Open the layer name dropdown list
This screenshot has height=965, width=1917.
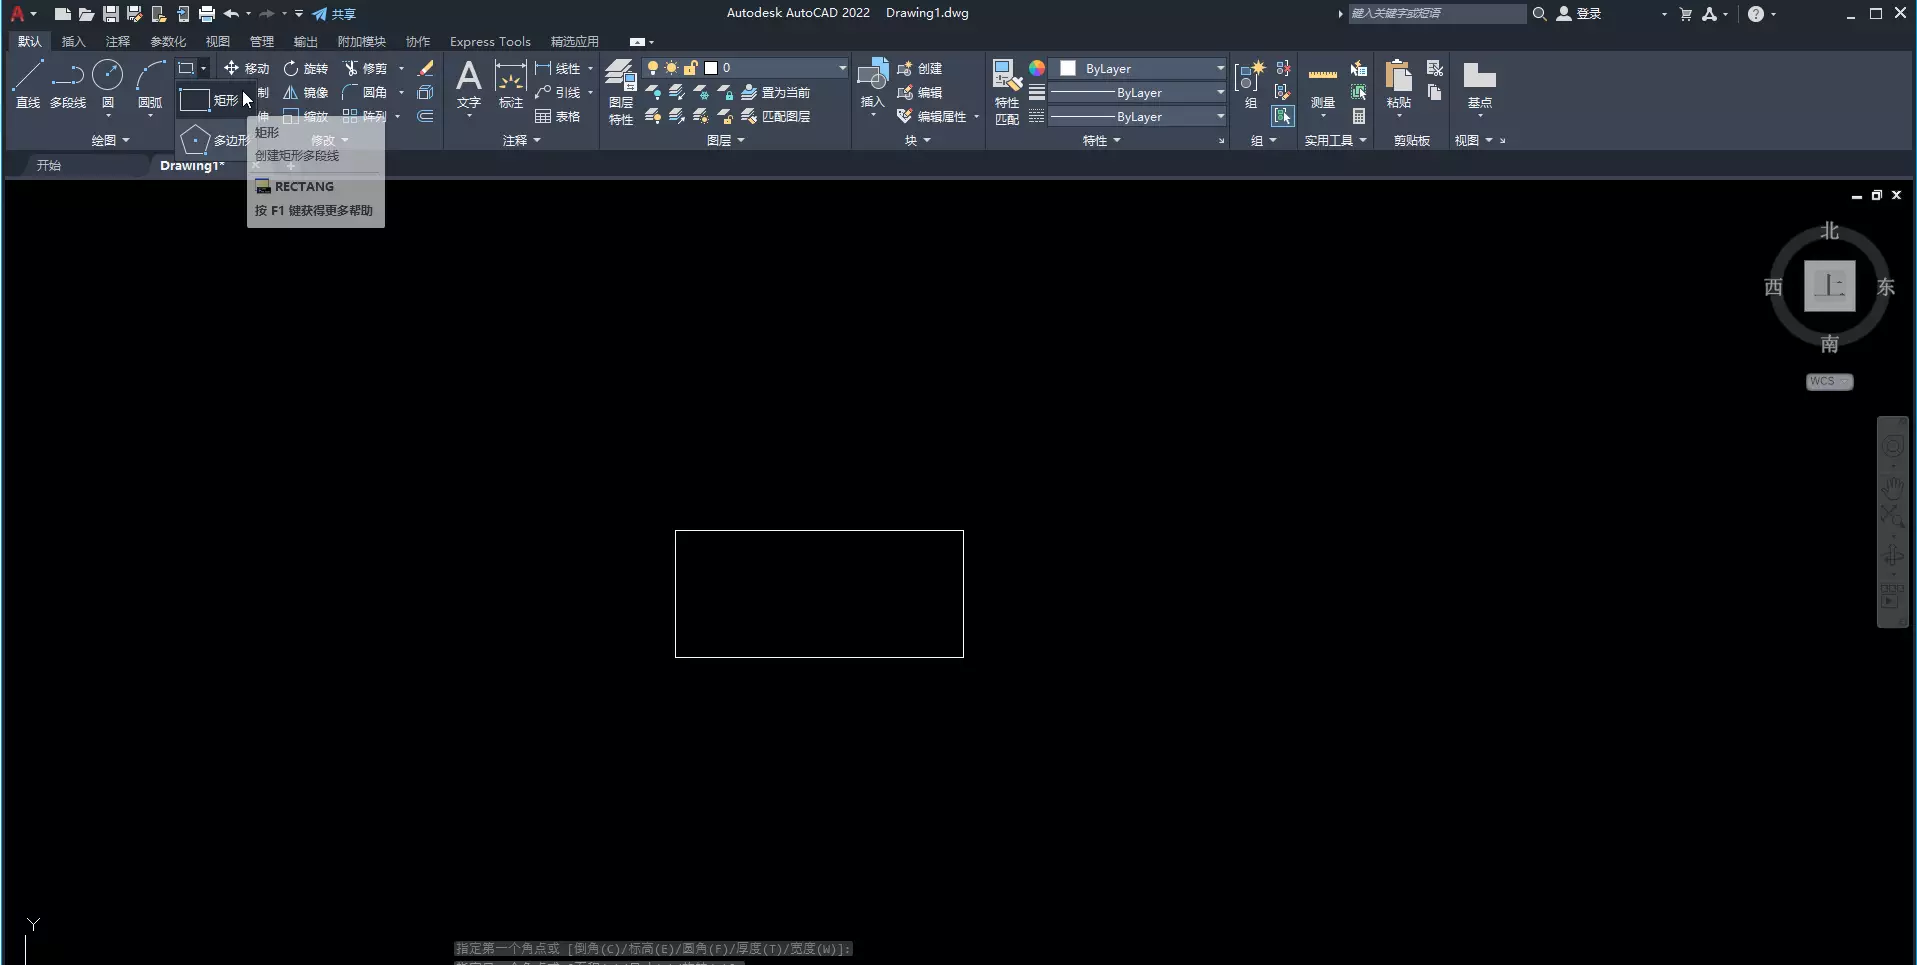click(x=841, y=68)
